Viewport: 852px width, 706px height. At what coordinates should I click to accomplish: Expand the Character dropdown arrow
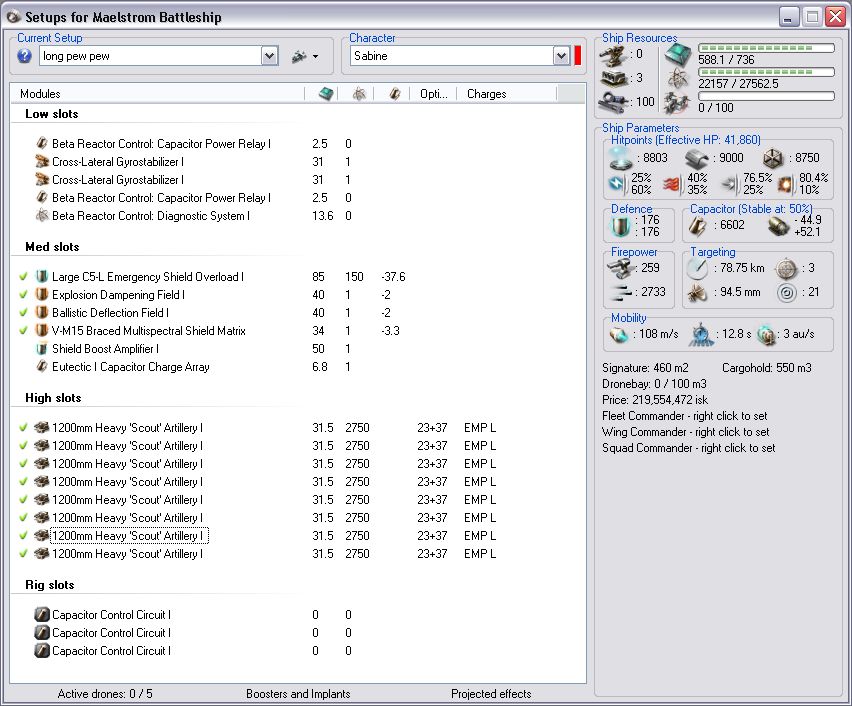click(x=561, y=55)
